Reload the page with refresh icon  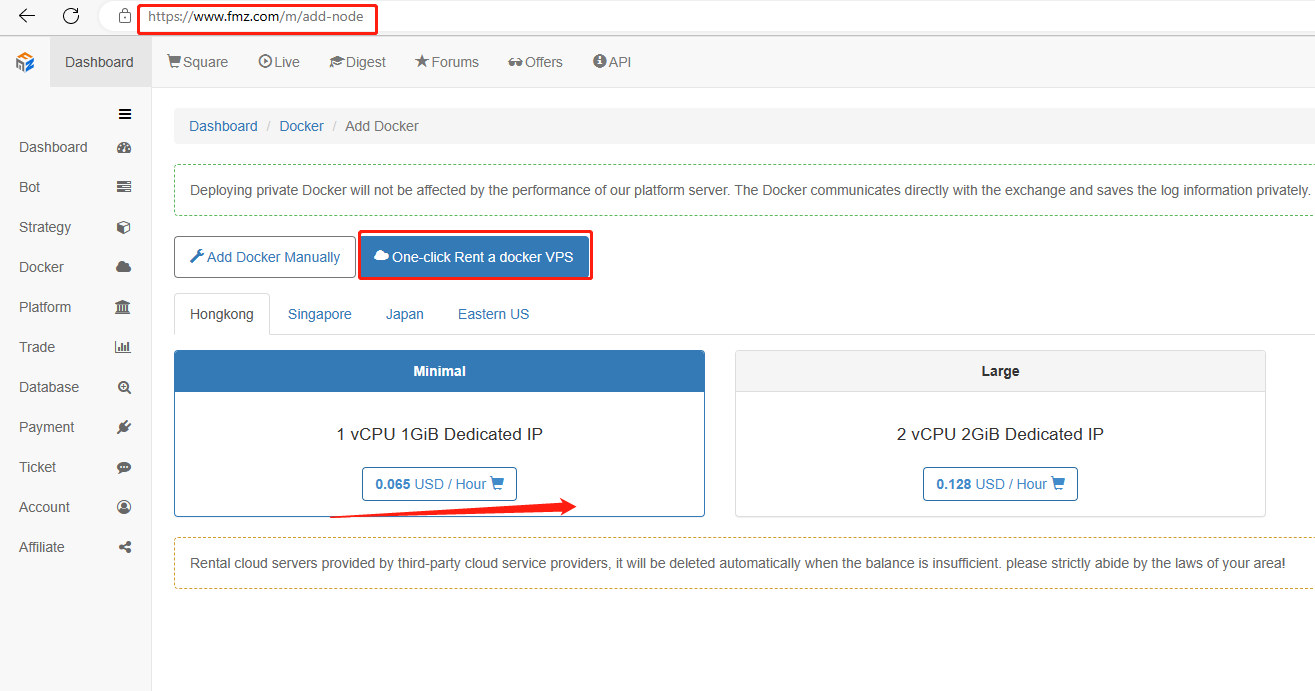point(71,16)
